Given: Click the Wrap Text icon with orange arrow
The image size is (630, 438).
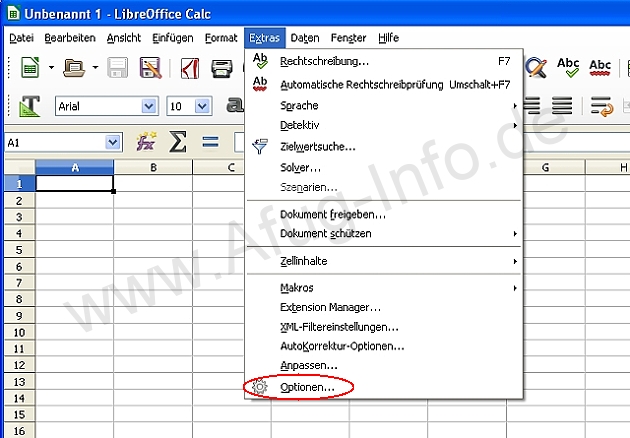Looking at the screenshot, I should (x=602, y=106).
